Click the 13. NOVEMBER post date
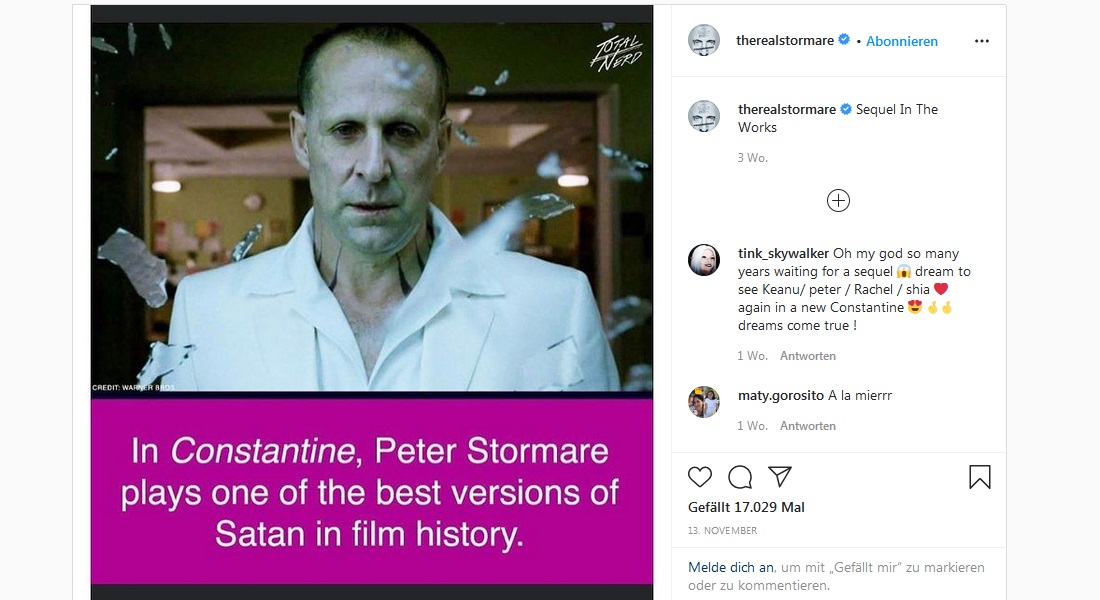Image resolution: width=1100 pixels, height=600 pixels. [x=722, y=531]
